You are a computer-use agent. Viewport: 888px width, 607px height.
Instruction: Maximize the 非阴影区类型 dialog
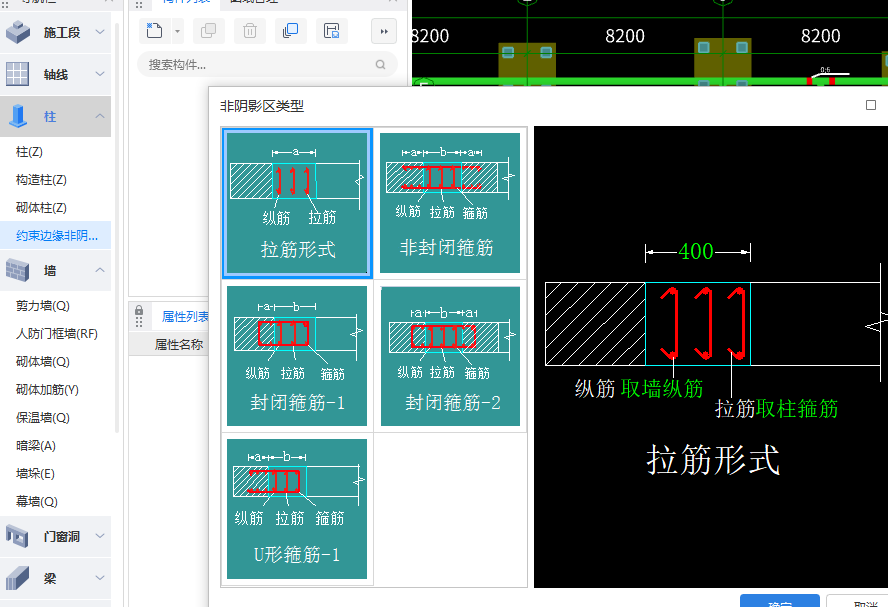(x=871, y=105)
